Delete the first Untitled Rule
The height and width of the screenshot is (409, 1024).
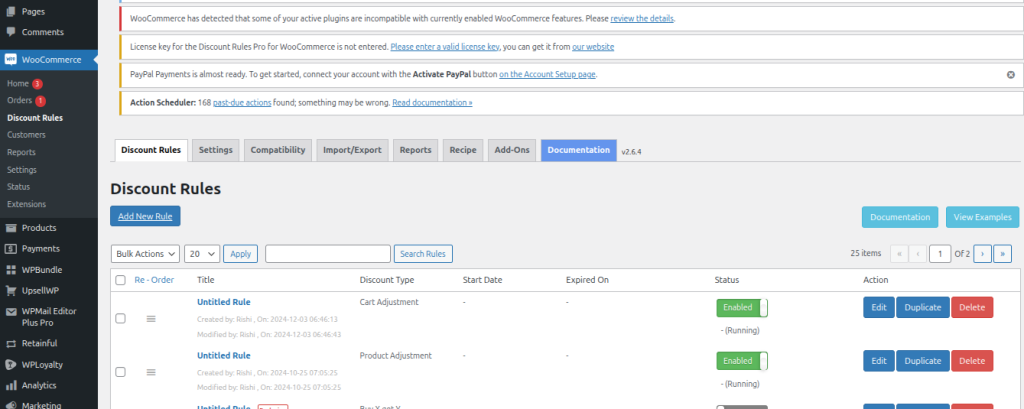pos(971,307)
